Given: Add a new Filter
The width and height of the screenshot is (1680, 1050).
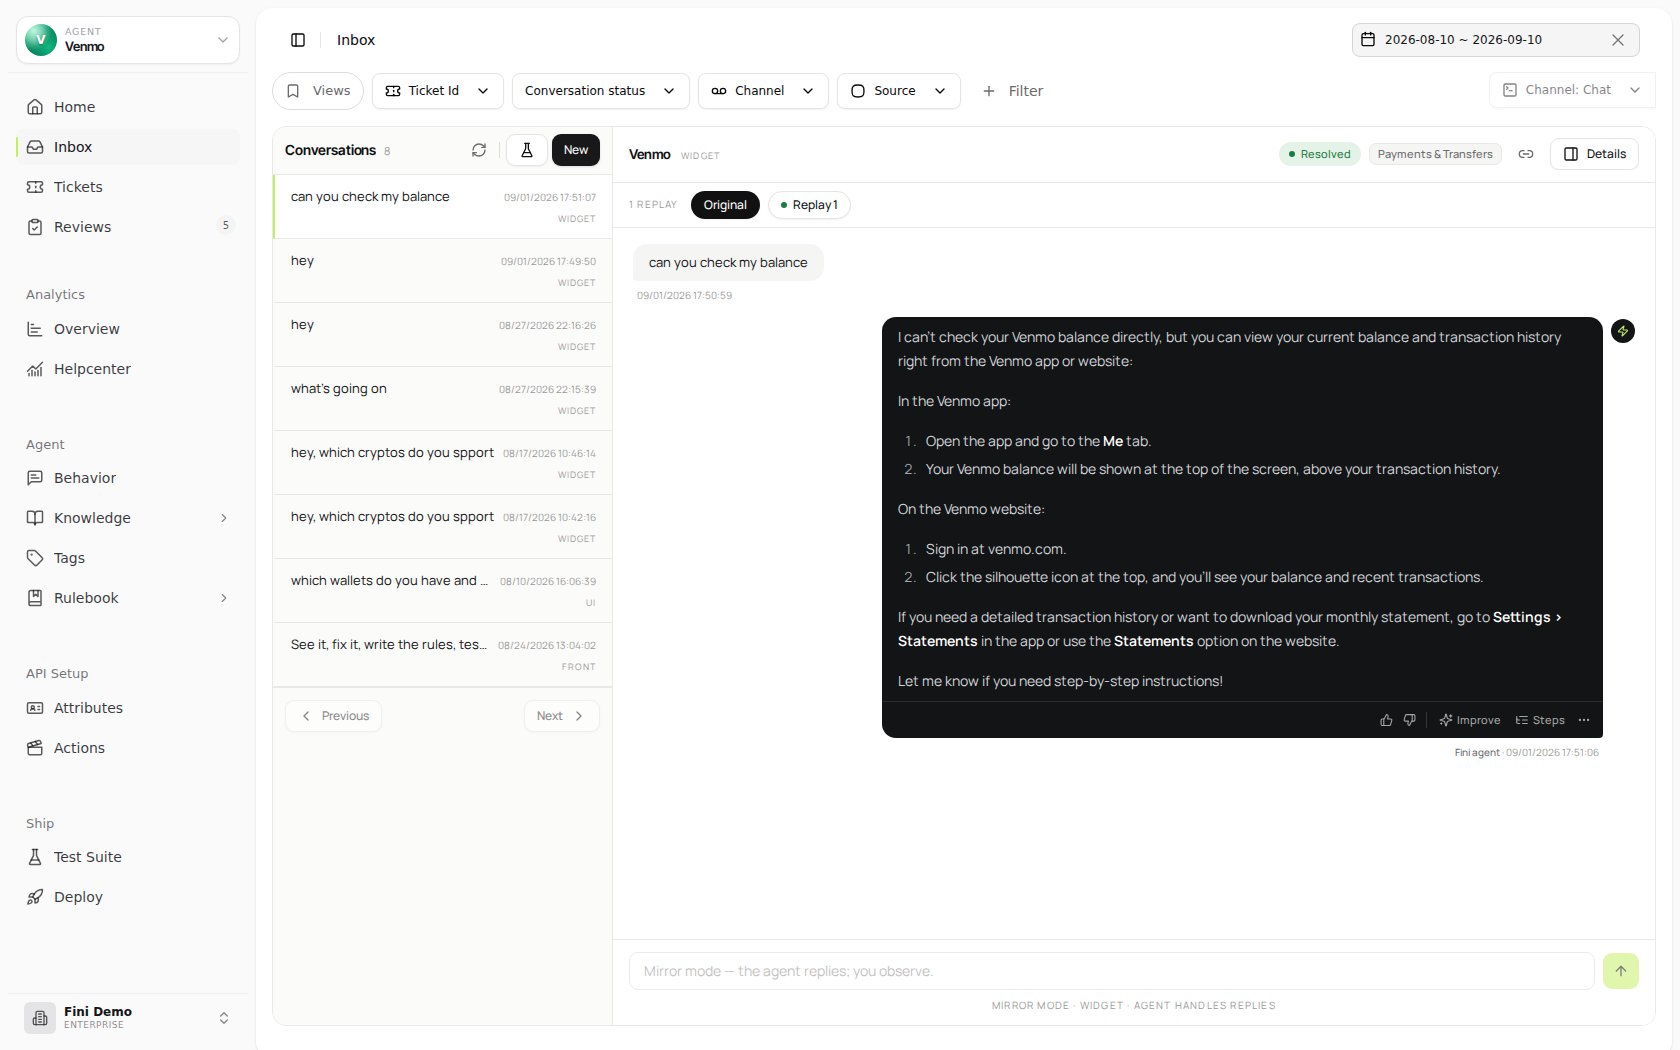Looking at the screenshot, I should click(x=1013, y=91).
